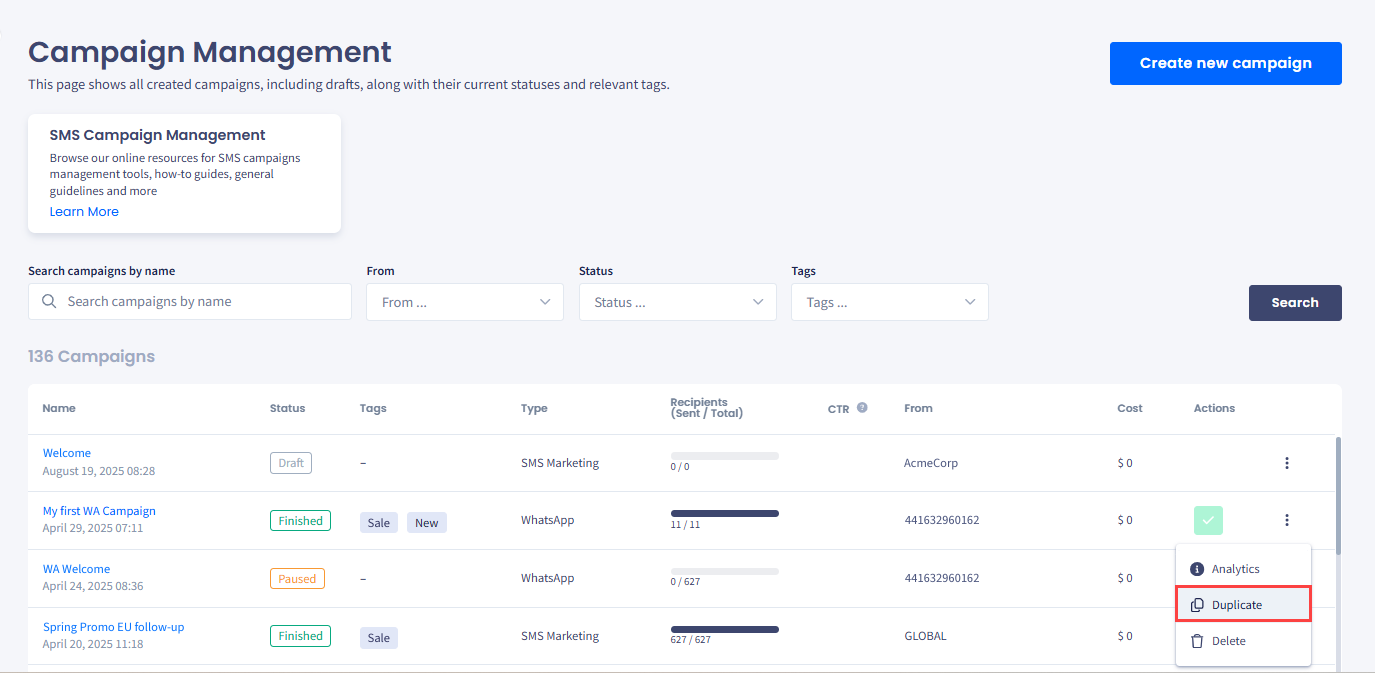Click Finished badge in My first WA Campaign row

click(x=300, y=521)
